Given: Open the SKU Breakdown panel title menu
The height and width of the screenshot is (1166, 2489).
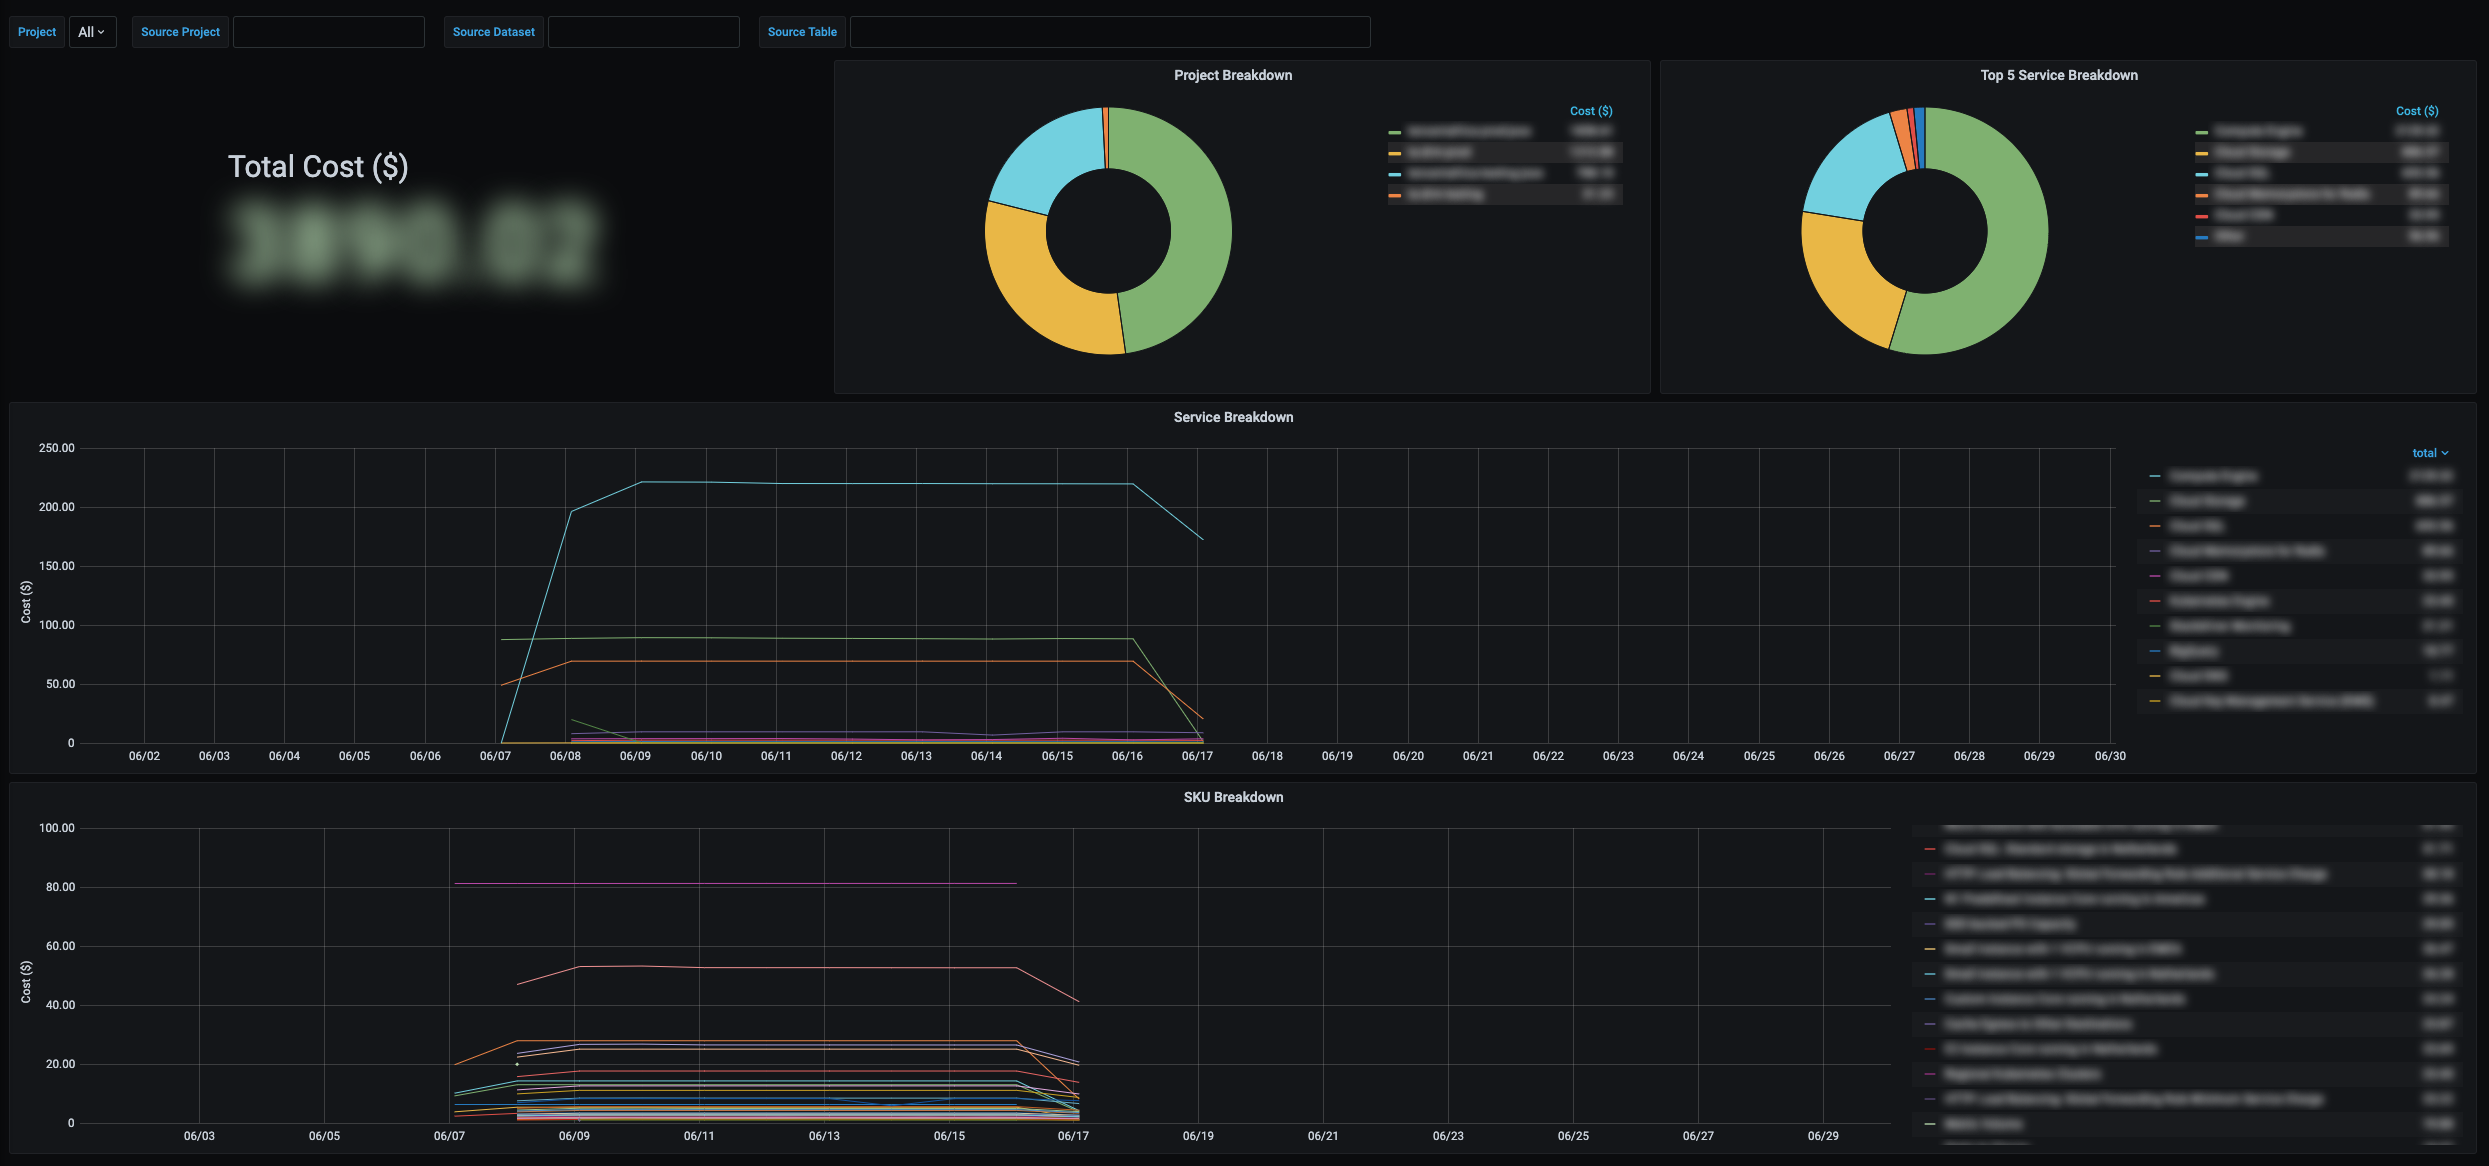Looking at the screenshot, I should coord(1233,797).
